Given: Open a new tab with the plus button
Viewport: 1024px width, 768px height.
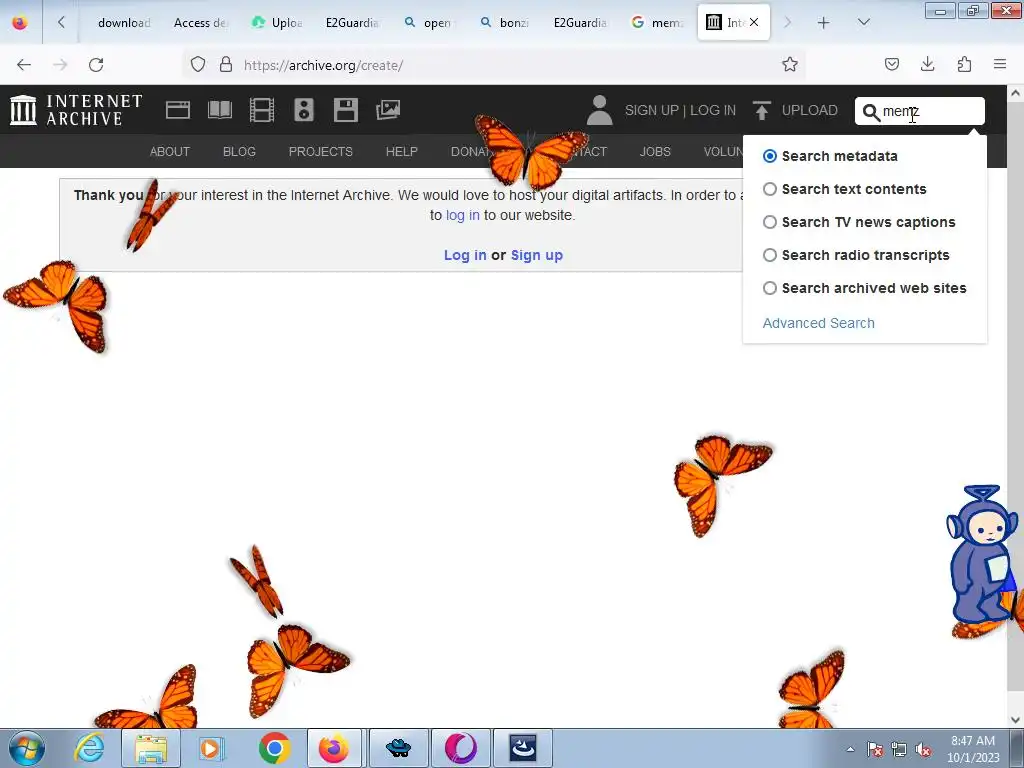Looking at the screenshot, I should [x=823, y=23].
